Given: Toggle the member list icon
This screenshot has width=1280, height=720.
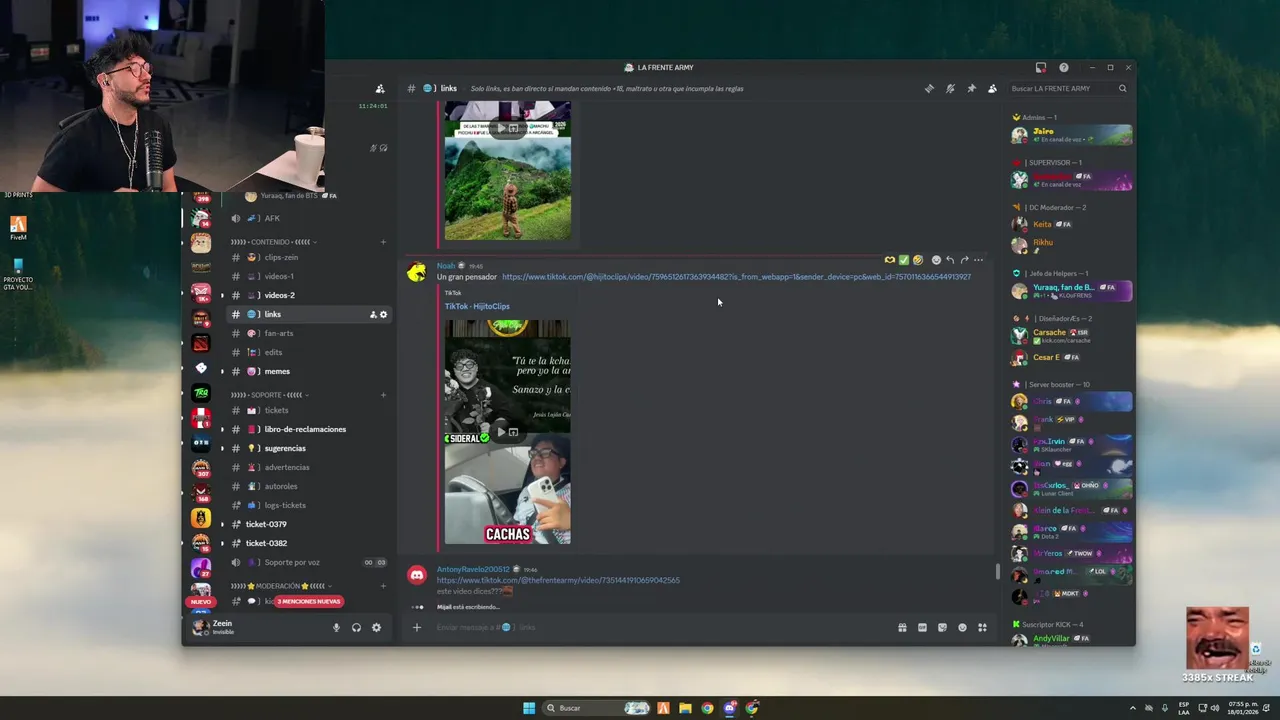Looking at the screenshot, I should pyautogui.click(x=992, y=89).
